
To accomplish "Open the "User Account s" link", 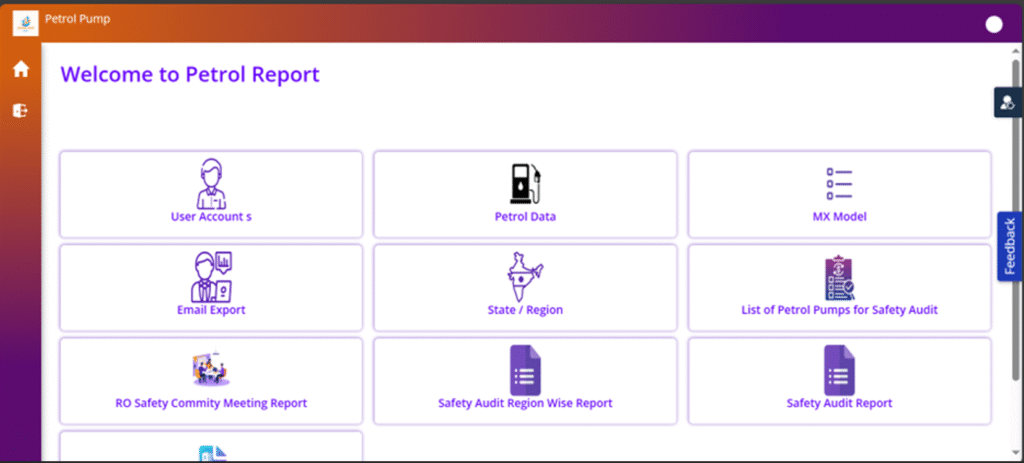I will coord(211,216).
